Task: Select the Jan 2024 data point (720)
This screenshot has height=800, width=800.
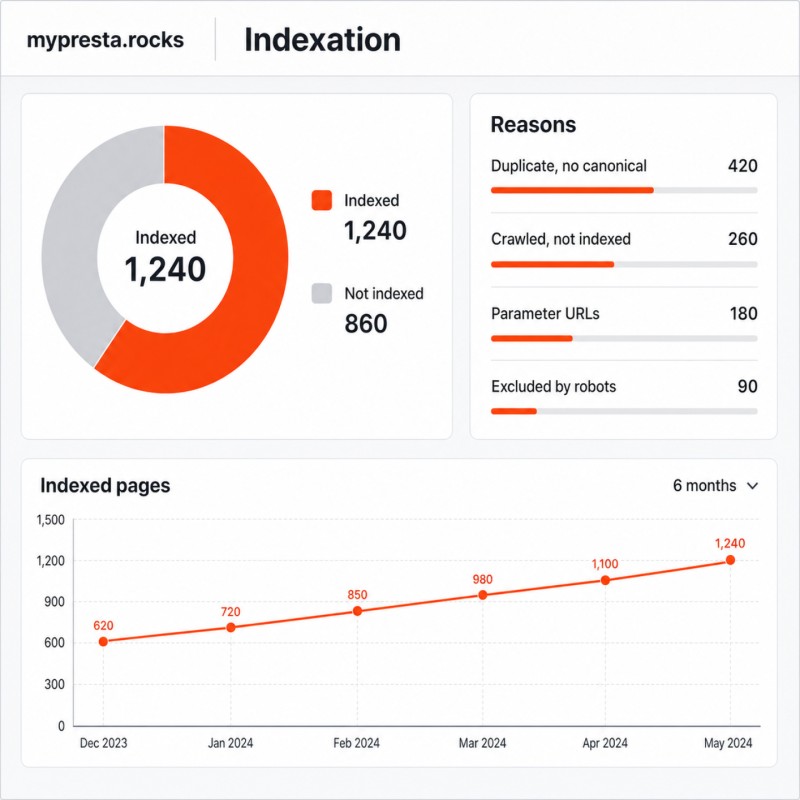Action: point(231,627)
